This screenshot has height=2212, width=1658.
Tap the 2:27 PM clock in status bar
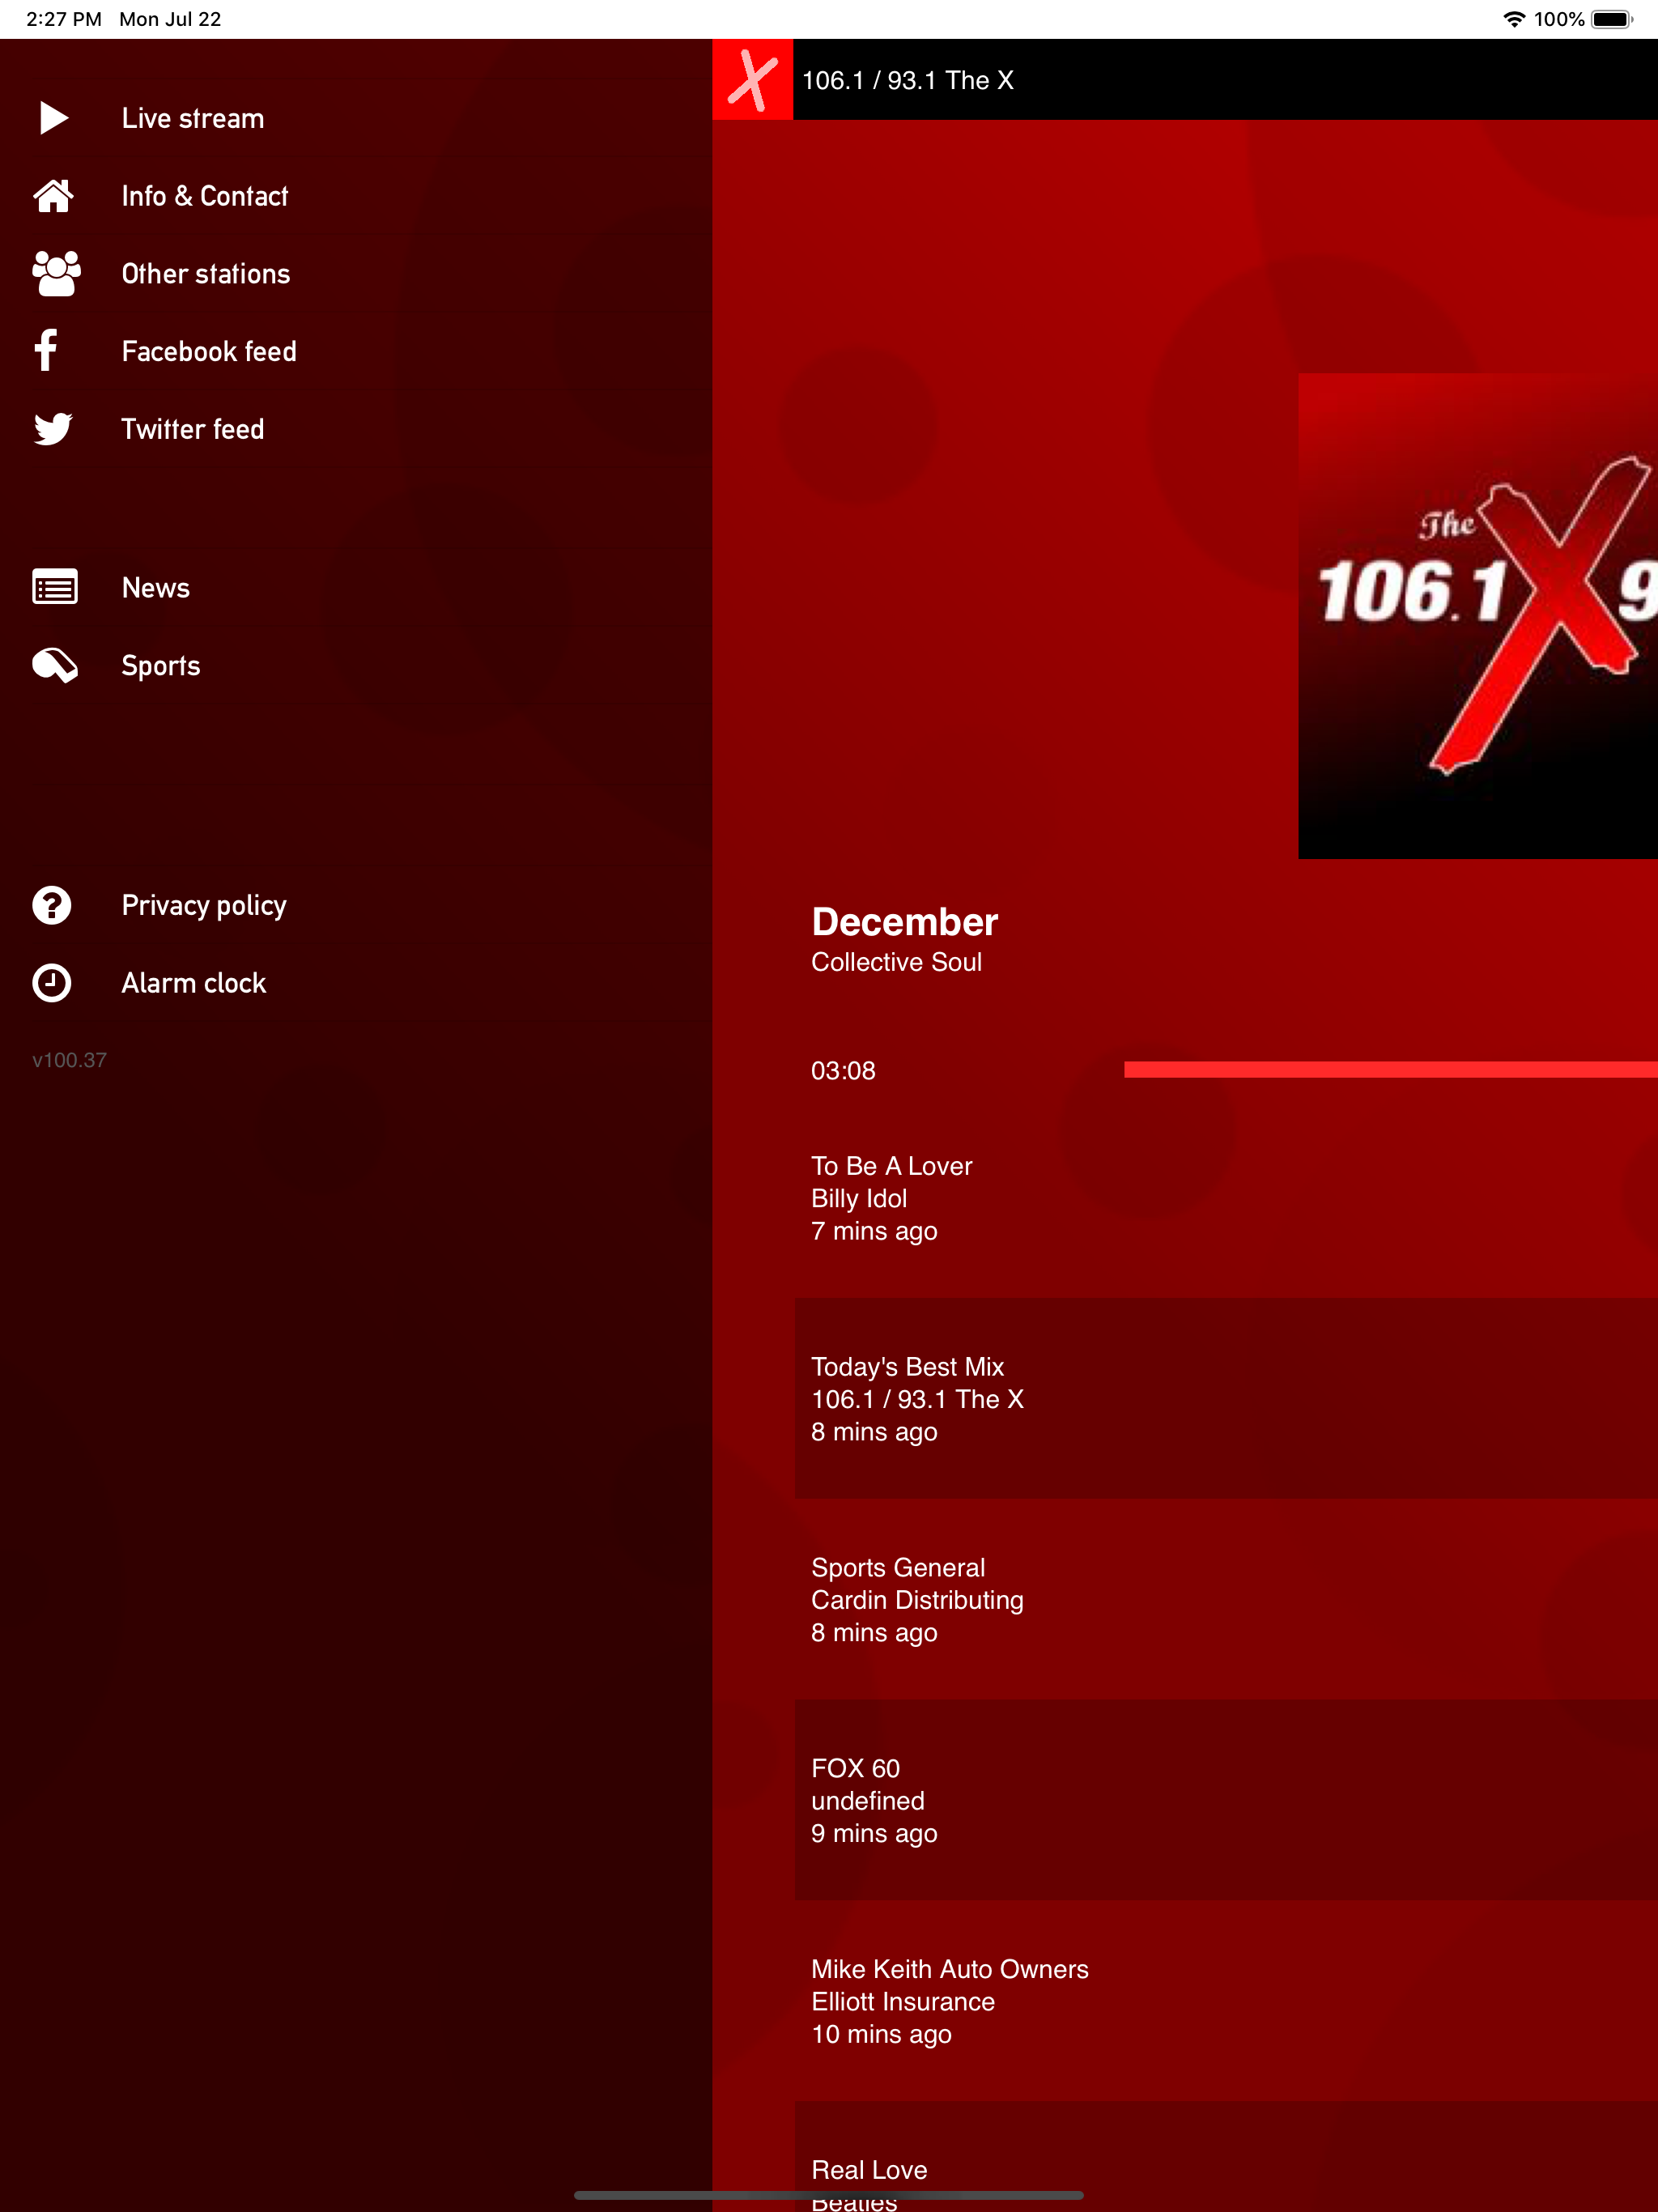[x=64, y=19]
